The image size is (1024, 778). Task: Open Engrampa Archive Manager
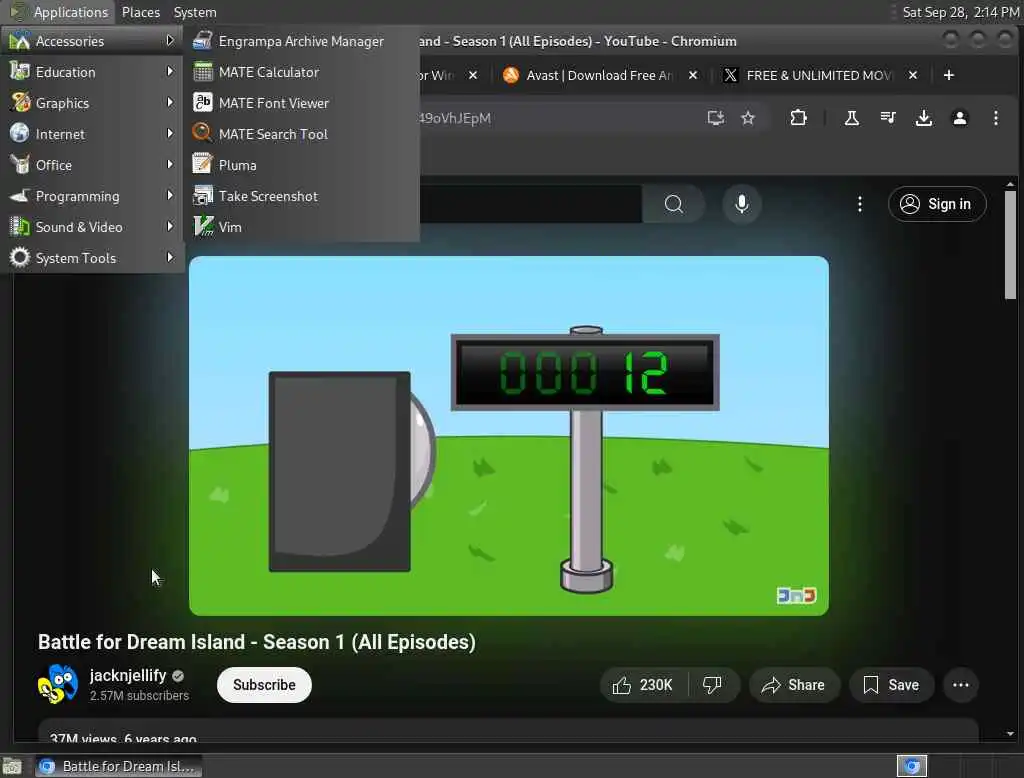coord(302,41)
